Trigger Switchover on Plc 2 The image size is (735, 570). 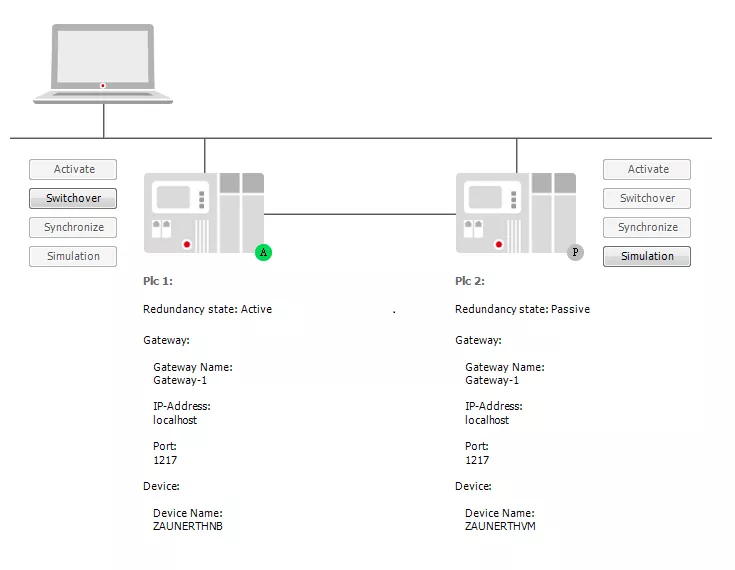coord(647,198)
